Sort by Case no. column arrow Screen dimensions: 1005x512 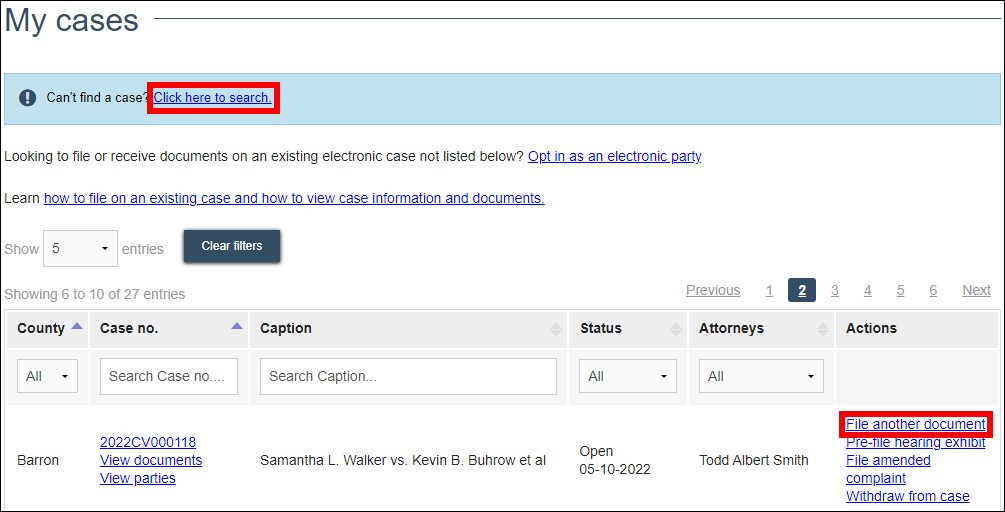click(x=237, y=327)
